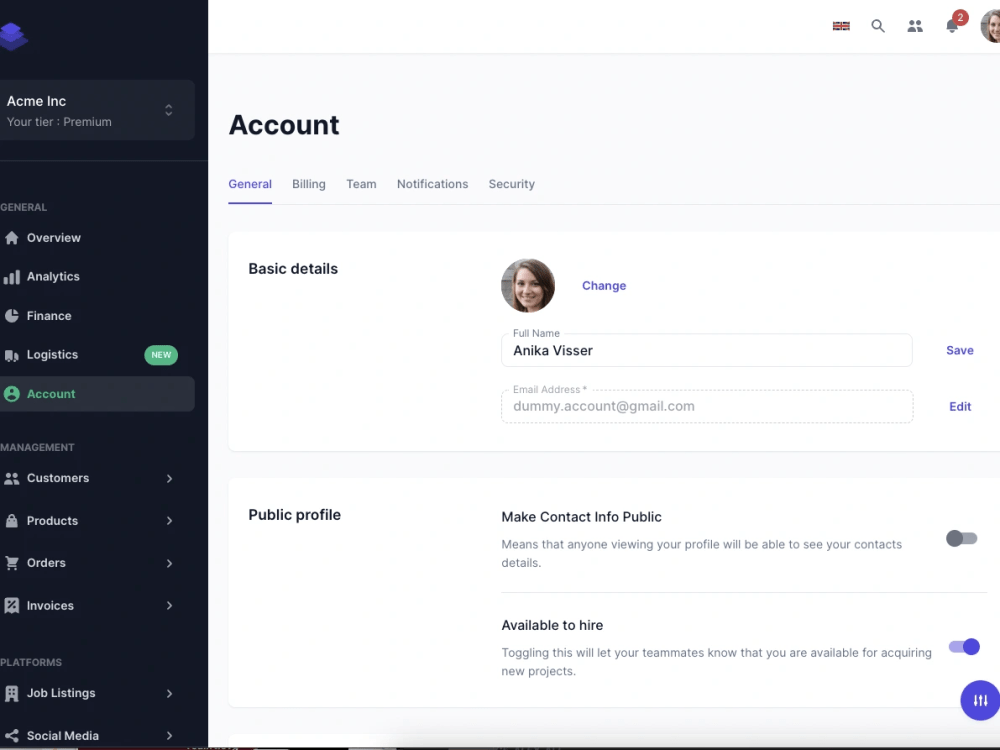The height and width of the screenshot is (750, 1000).
Task: Click the app logo in the sidebar
Action: (13, 36)
